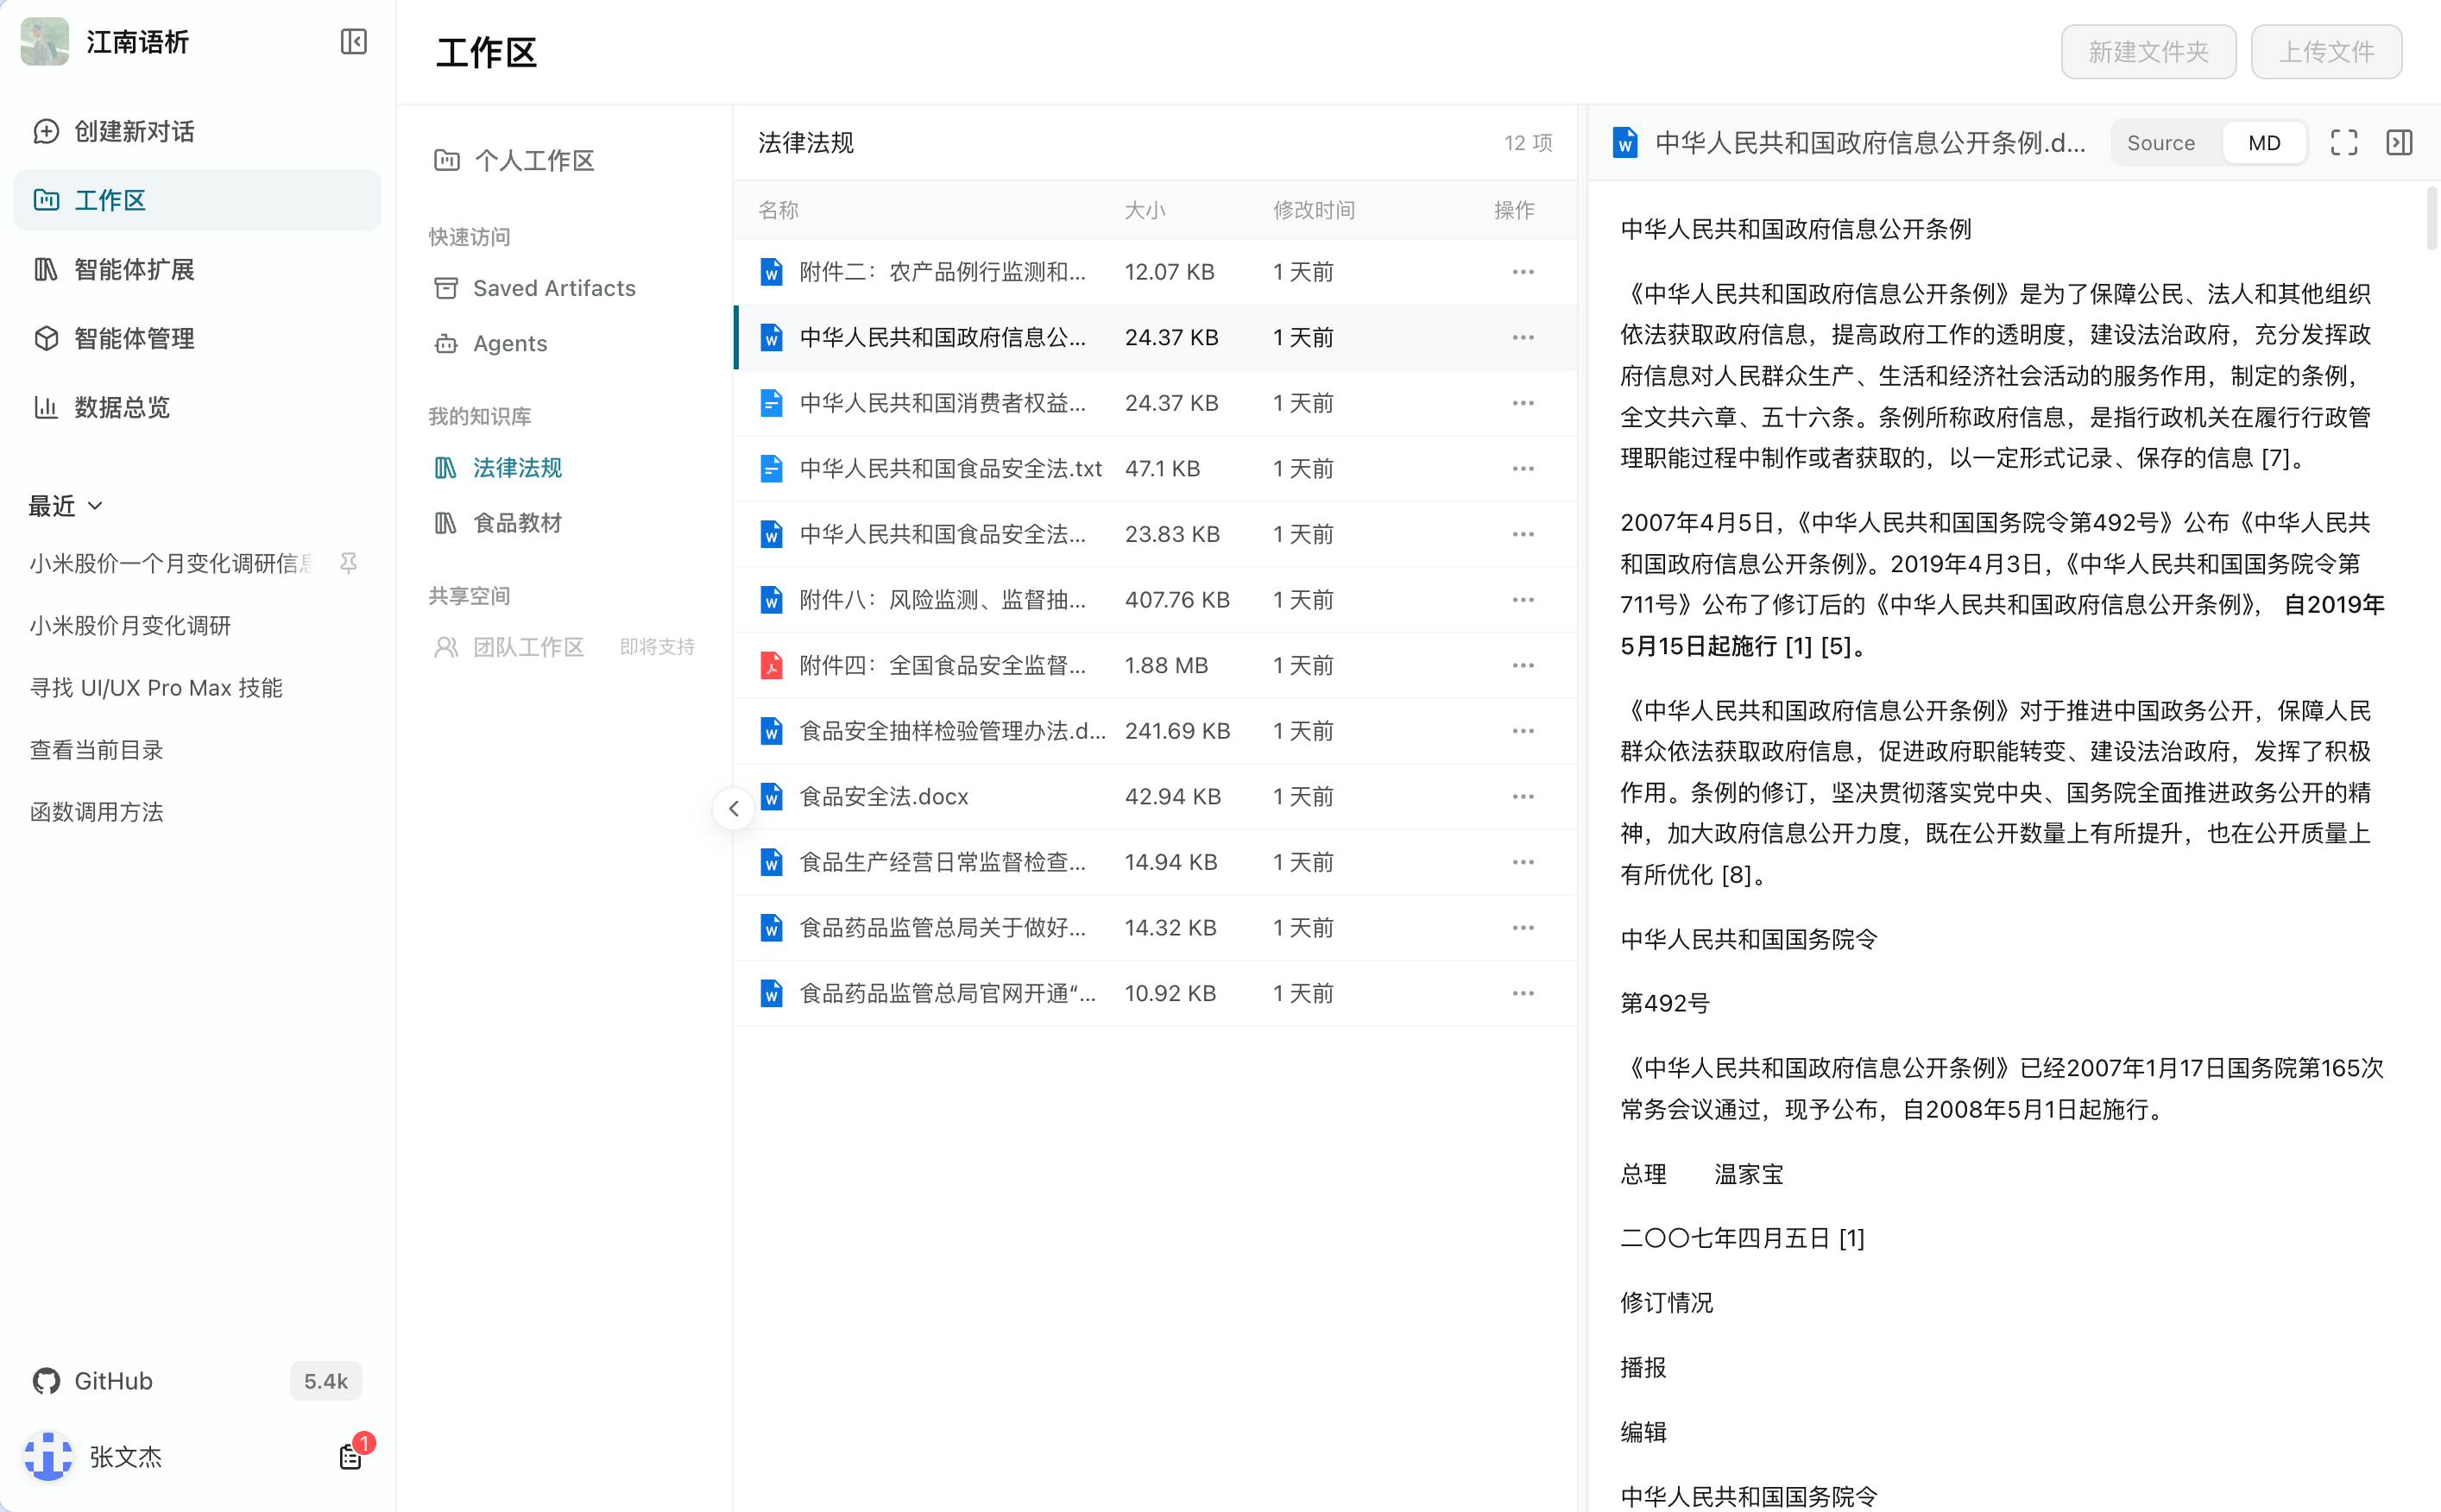Open more actions for 23.83 KB file row
The height and width of the screenshot is (1512, 2441).
point(1522,534)
